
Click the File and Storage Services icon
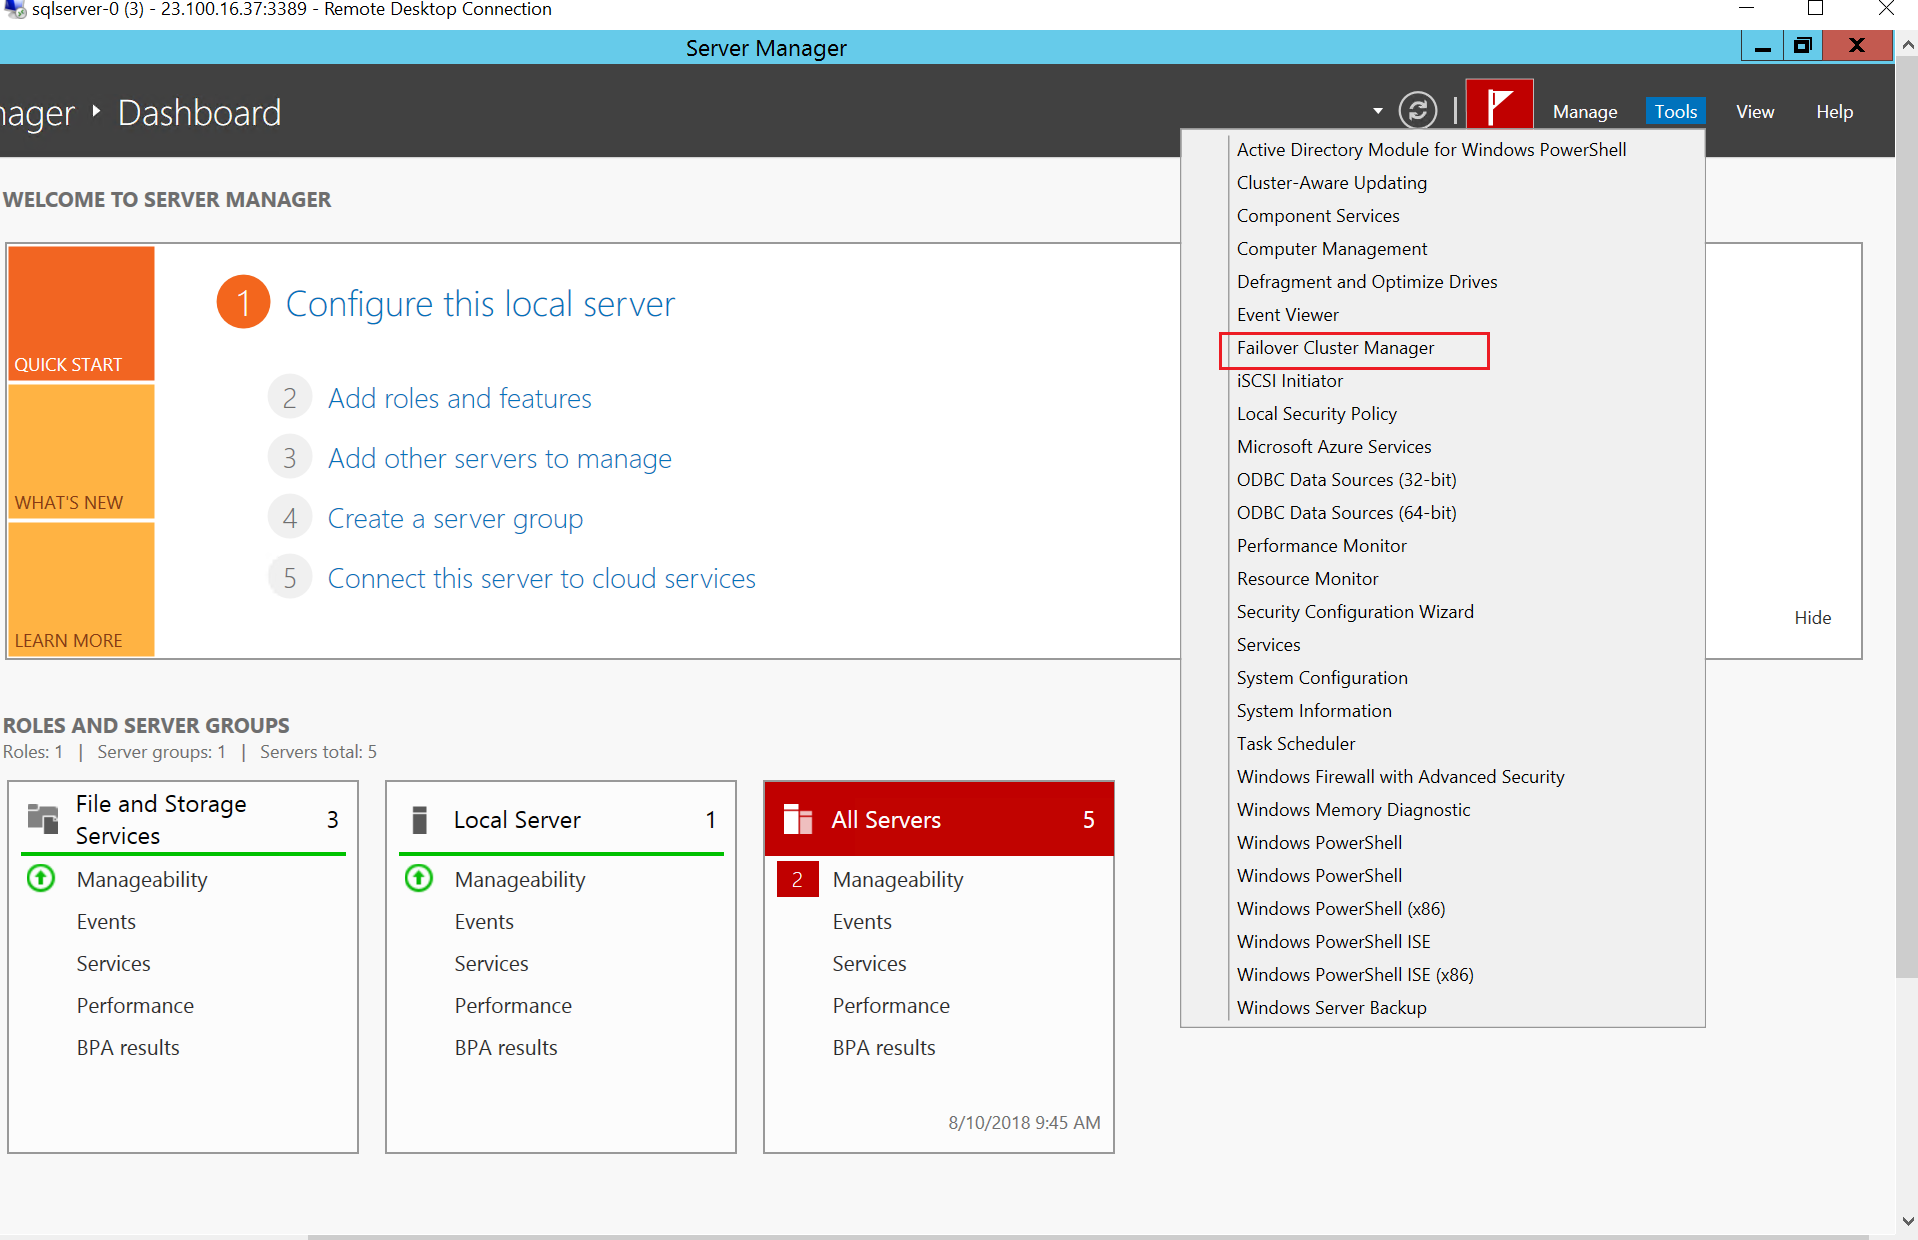(43, 819)
